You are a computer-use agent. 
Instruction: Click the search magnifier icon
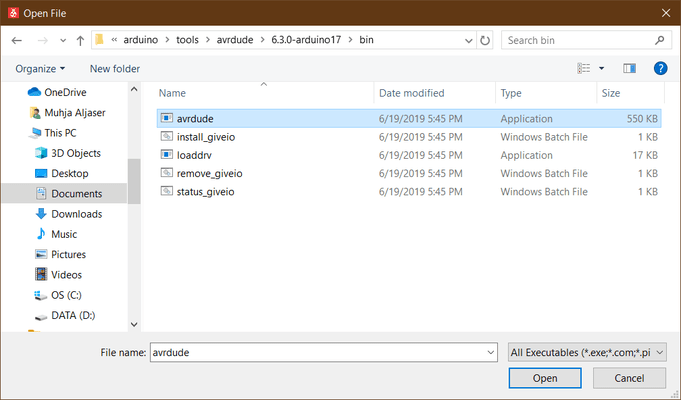point(660,40)
